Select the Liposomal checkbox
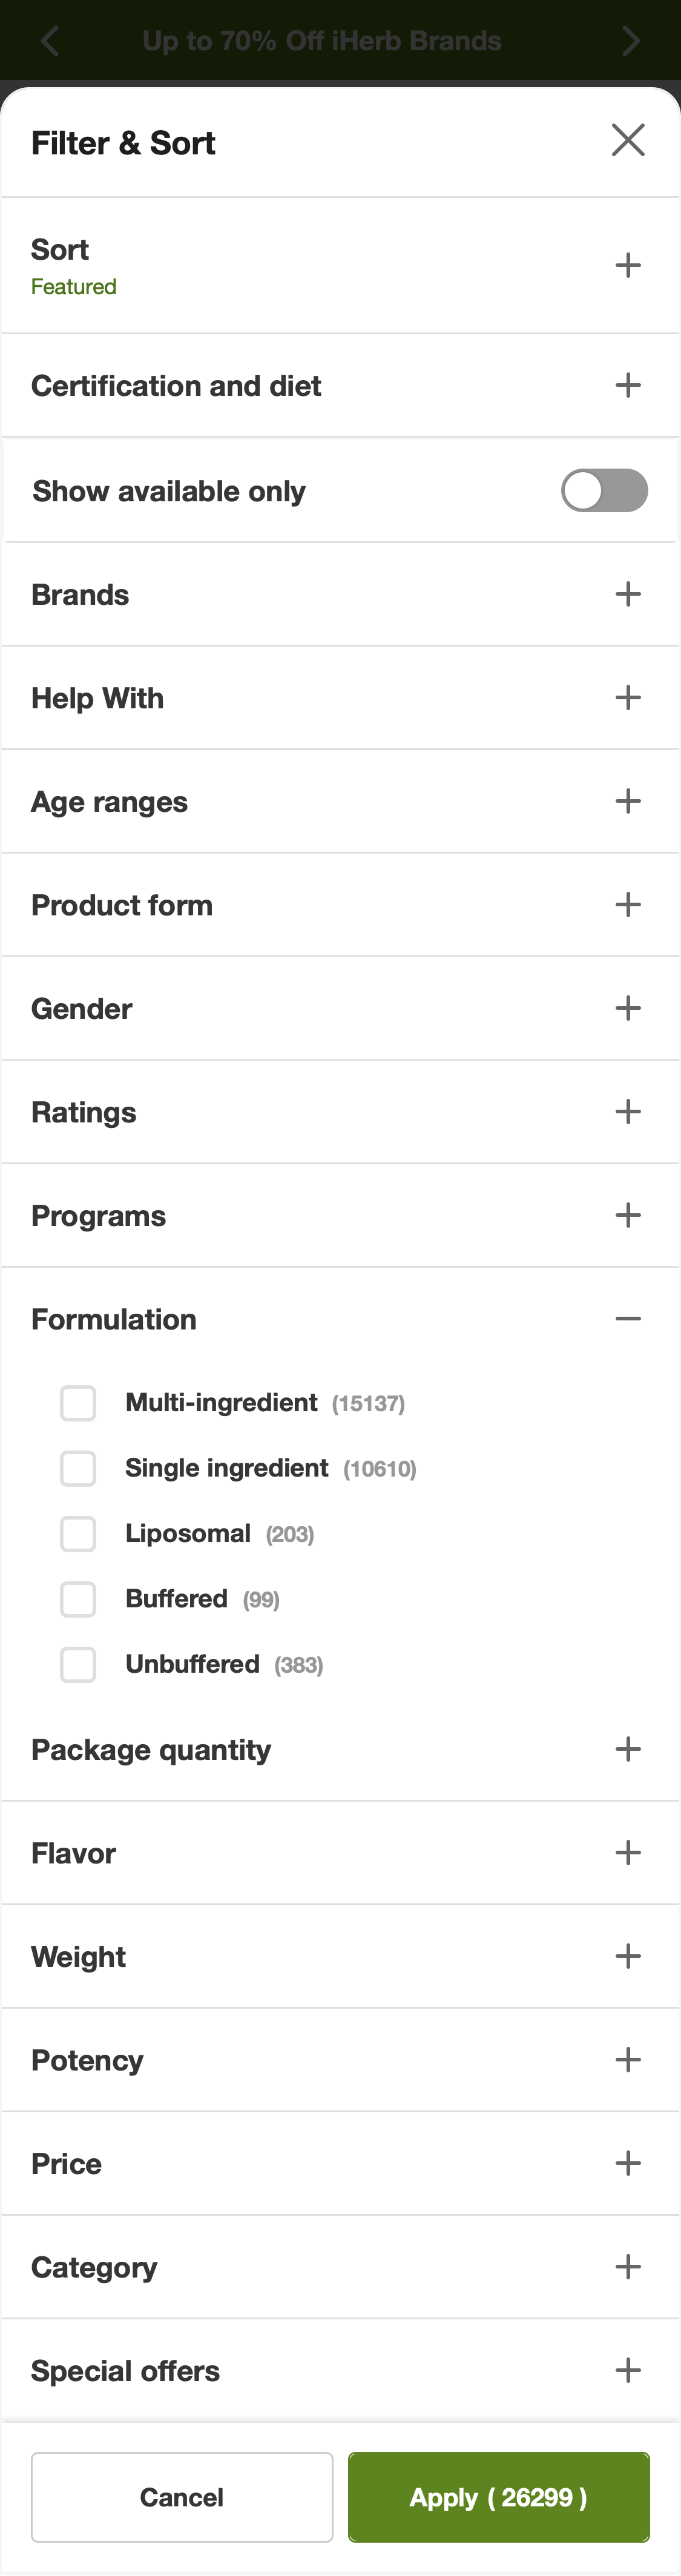681x2576 pixels. pos(78,1534)
